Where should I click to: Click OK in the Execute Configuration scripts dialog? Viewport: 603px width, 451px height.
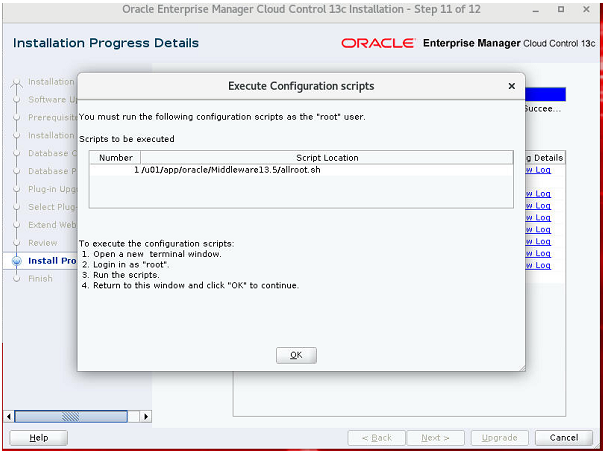coord(296,355)
